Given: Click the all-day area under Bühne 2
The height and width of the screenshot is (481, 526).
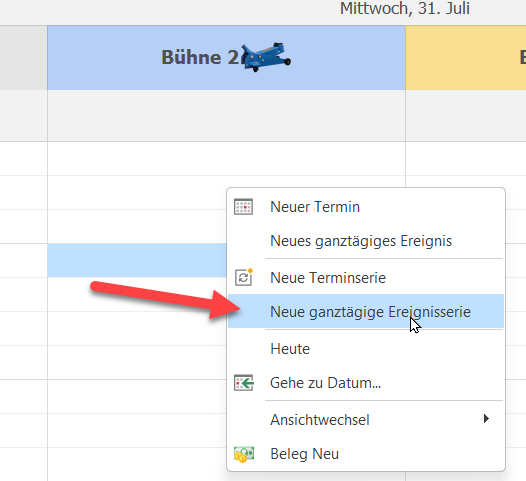Looking at the screenshot, I should [226, 115].
